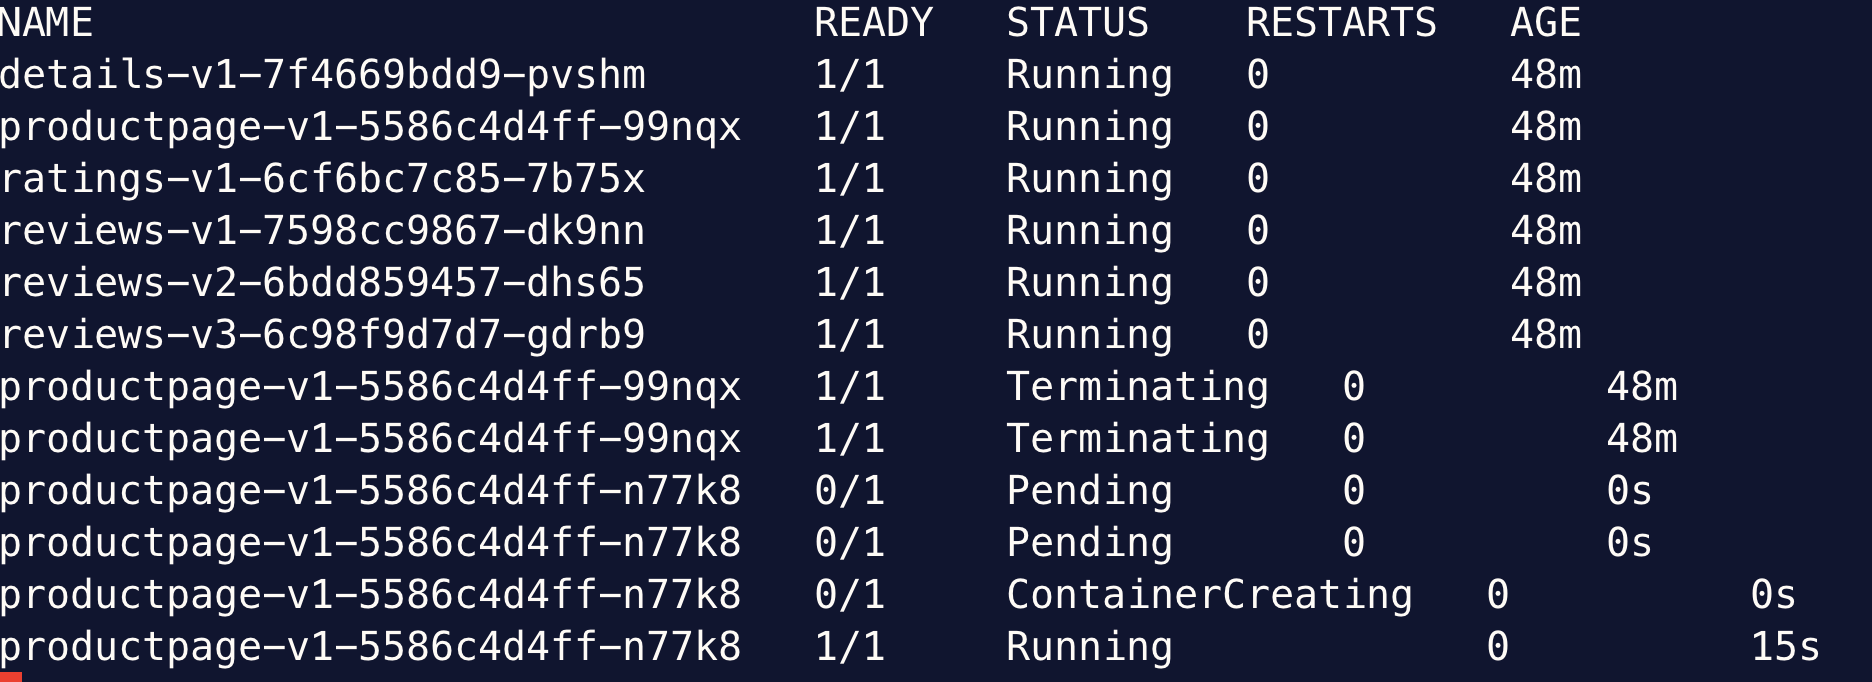Click ratings-v1-6cf6bc7c85-7b75x pod name

point(322,179)
